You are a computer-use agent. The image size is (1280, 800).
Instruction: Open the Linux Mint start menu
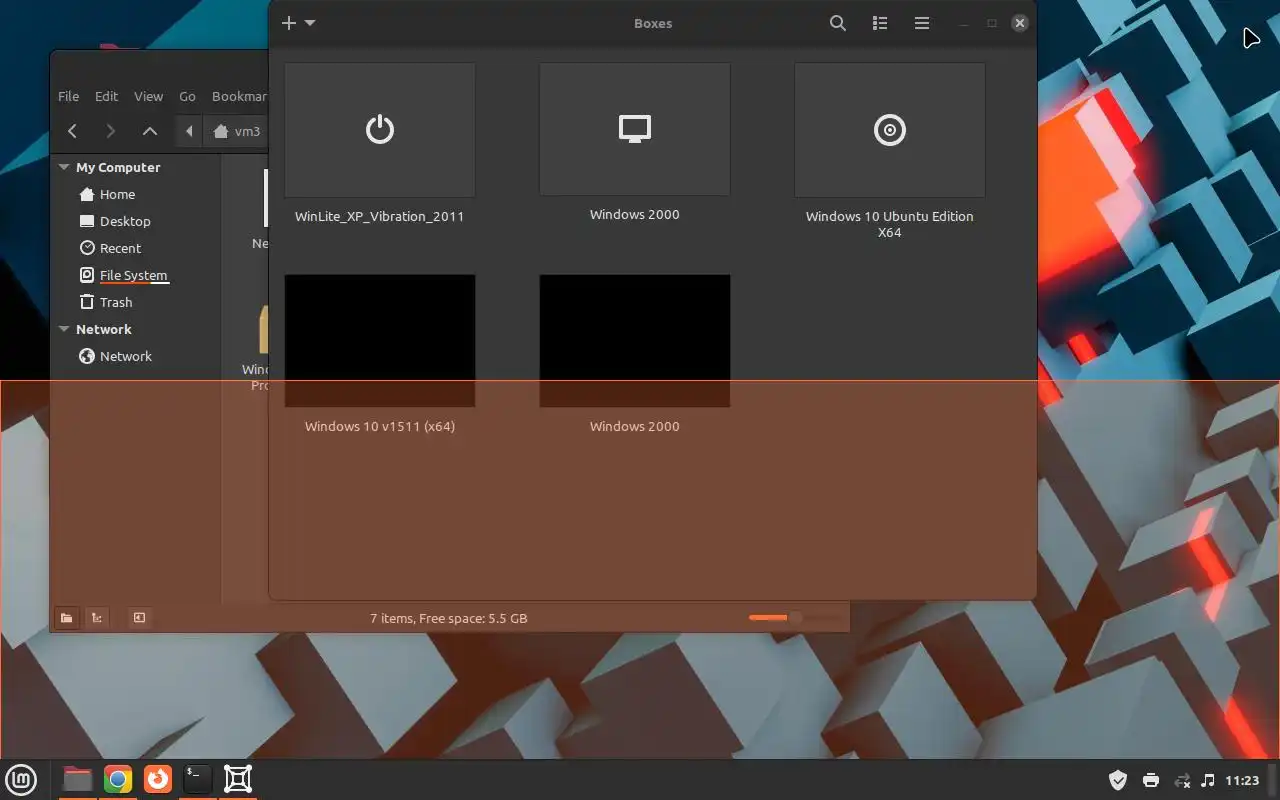click(x=21, y=779)
